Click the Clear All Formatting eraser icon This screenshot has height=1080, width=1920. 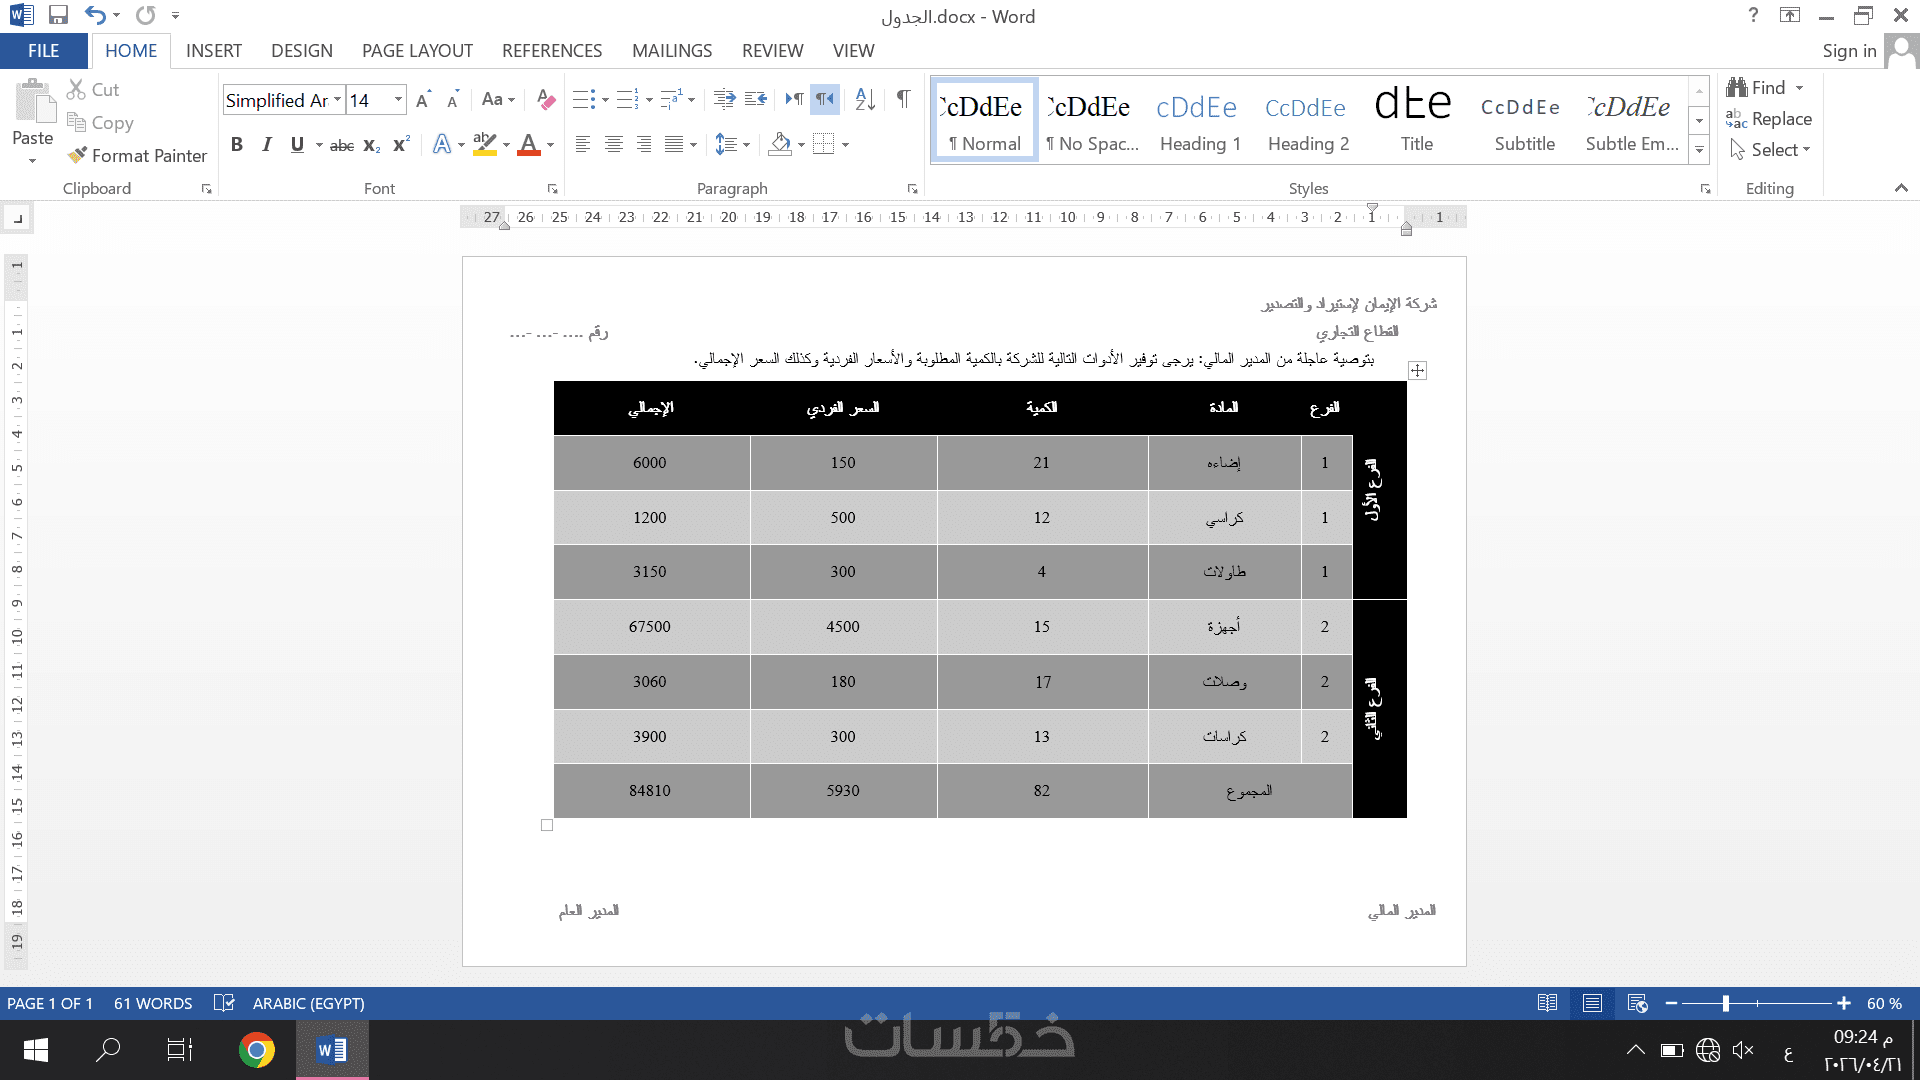pyautogui.click(x=545, y=99)
